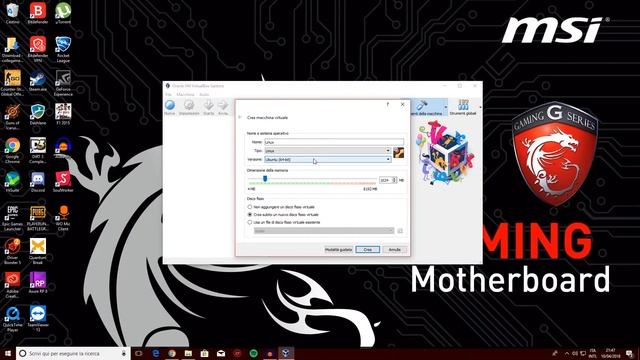Viewport: 640px width, 360px height.
Task: Click the Nome text field
Action: 334,142
